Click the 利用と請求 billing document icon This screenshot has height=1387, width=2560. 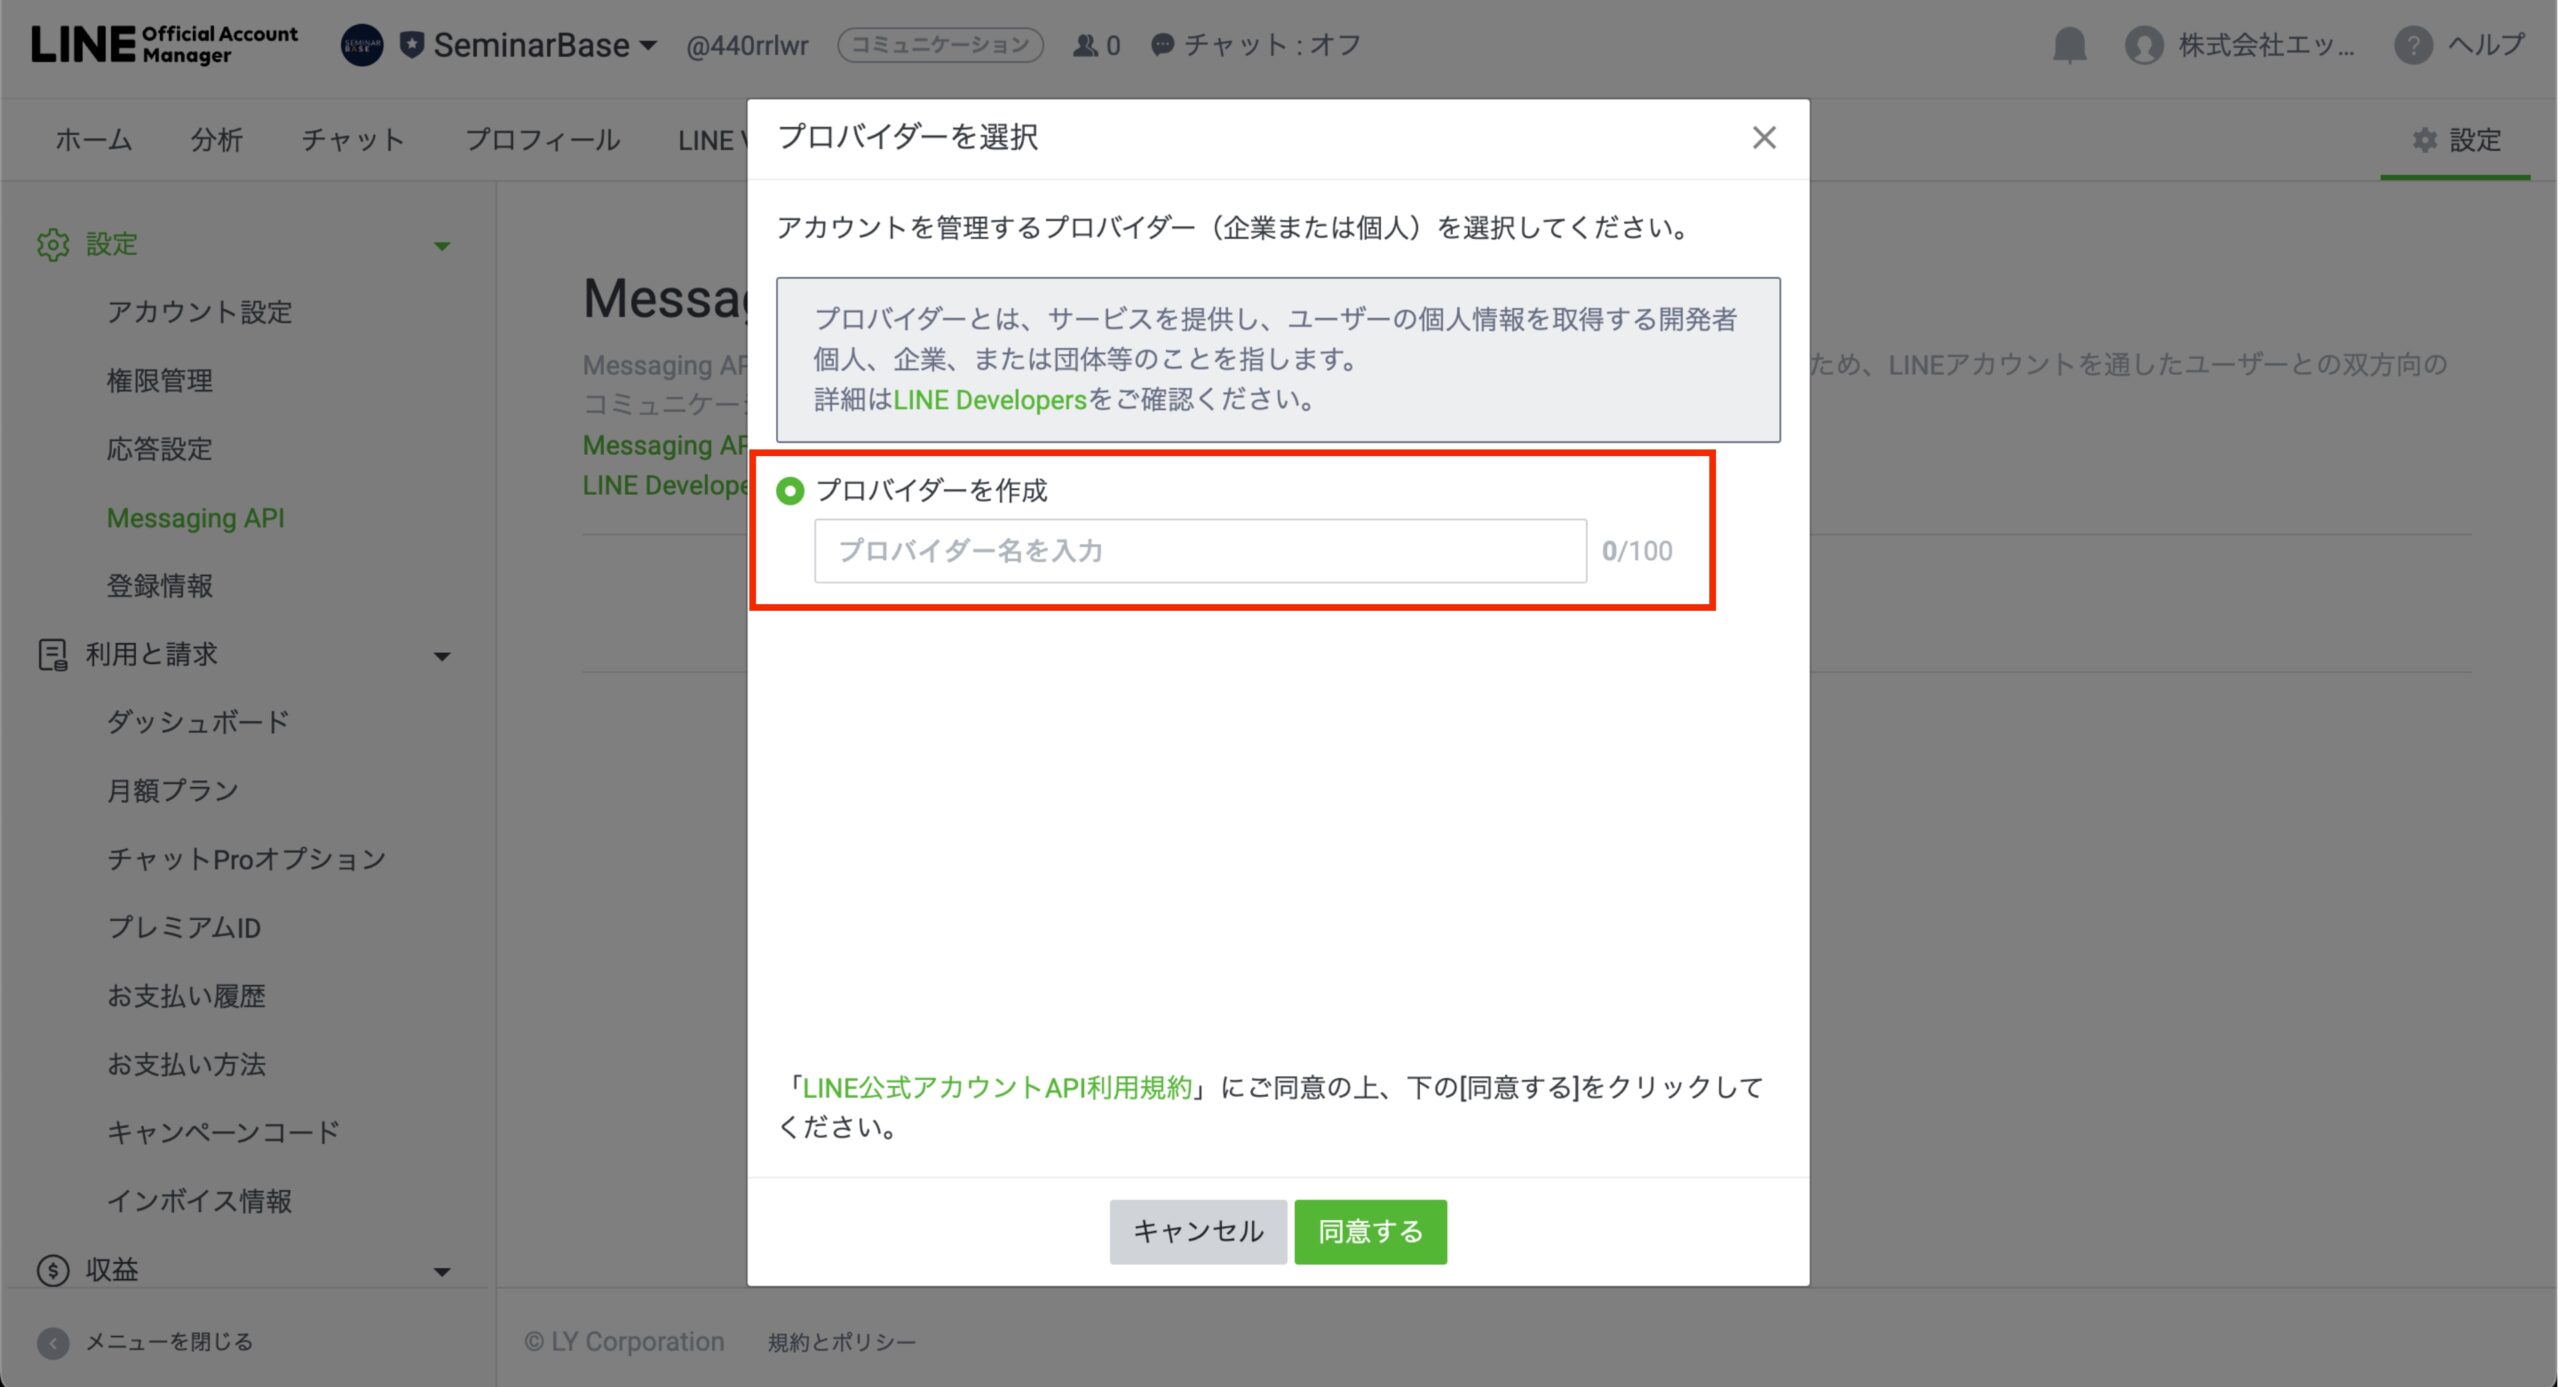pos(53,654)
